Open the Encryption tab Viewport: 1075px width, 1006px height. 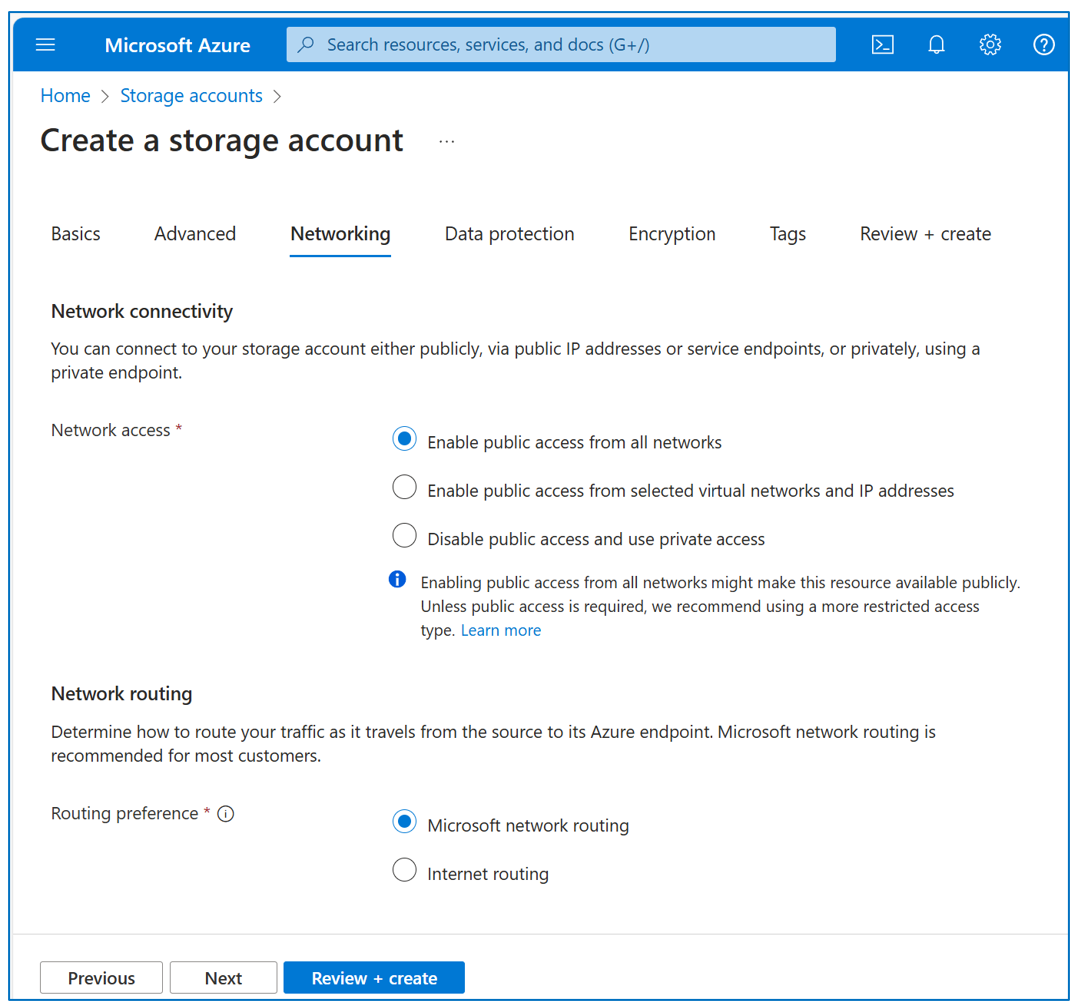pos(672,234)
